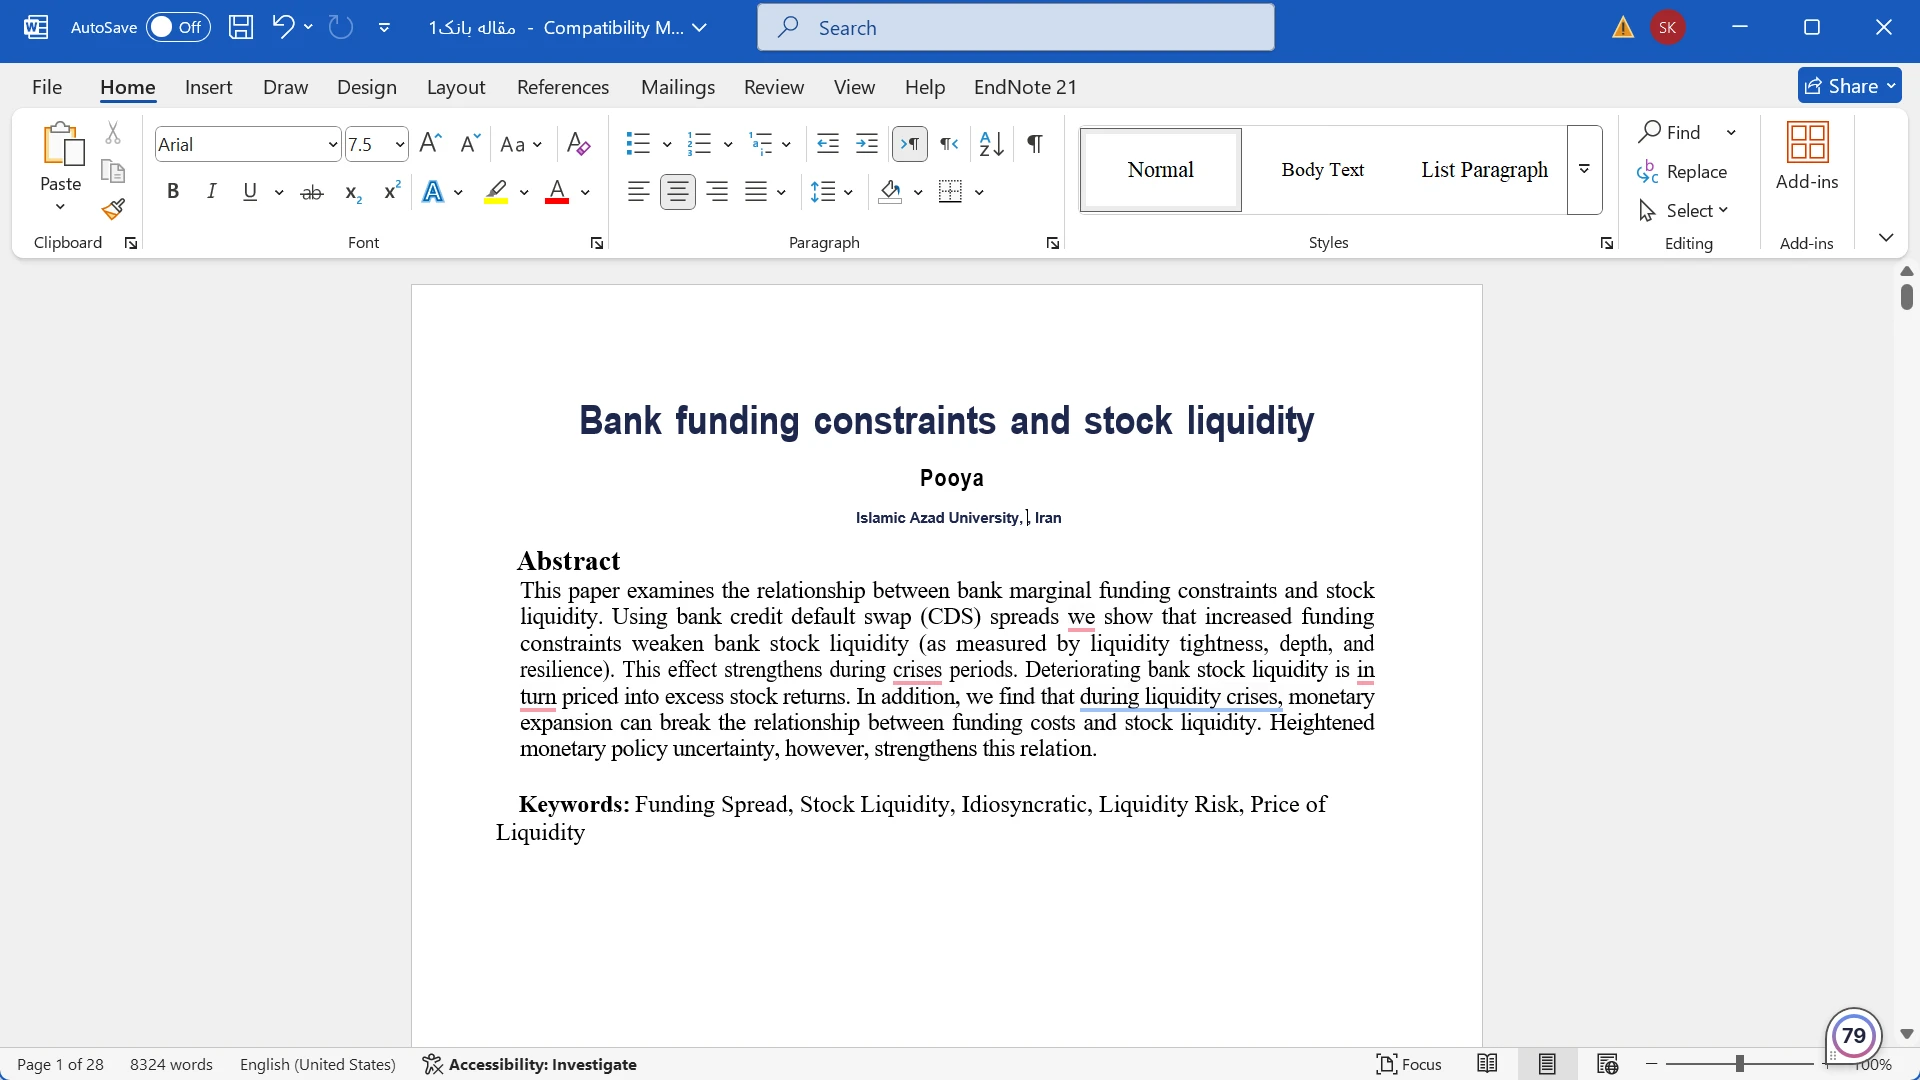Switch to the EndNote 21 tab

[x=1025, y=87]
